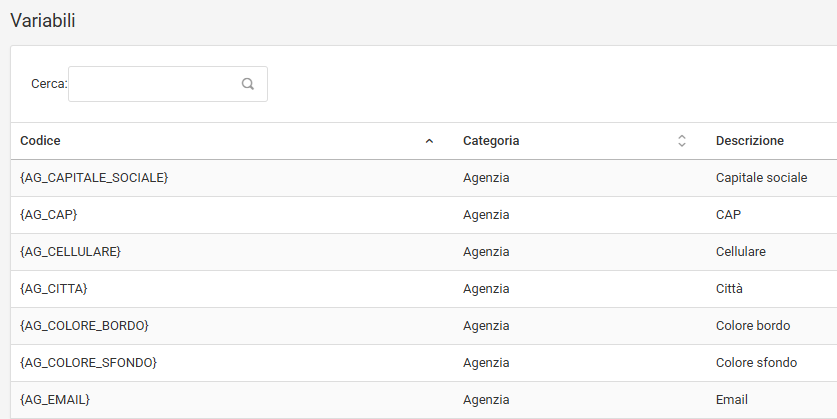This screenshot has height=419, width=837.
Task: Sort table by Categoria column header
Action: [x=491, y=141]
